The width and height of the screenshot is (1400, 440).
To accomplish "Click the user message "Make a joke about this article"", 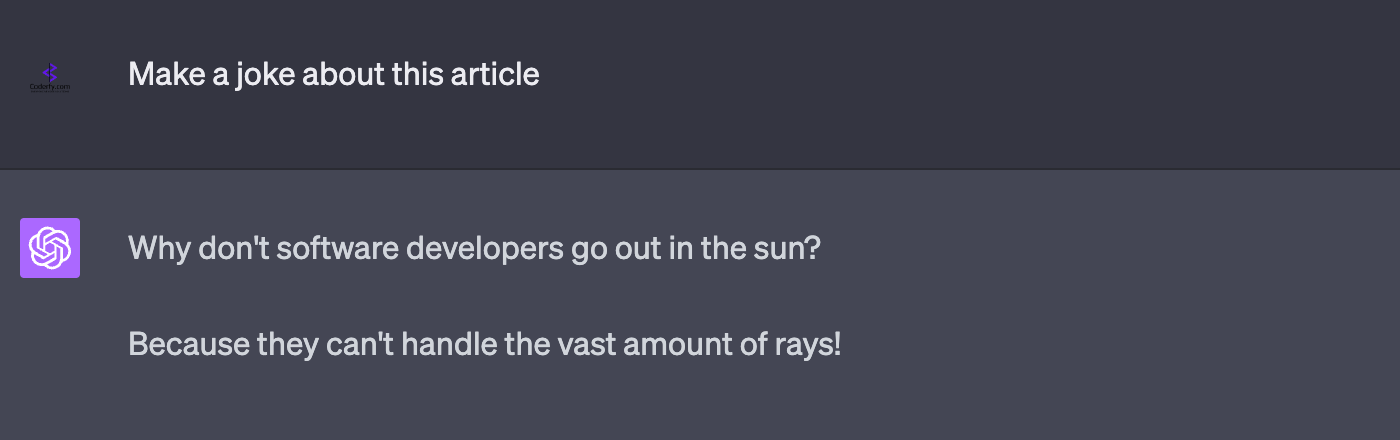I will [333, 74].
